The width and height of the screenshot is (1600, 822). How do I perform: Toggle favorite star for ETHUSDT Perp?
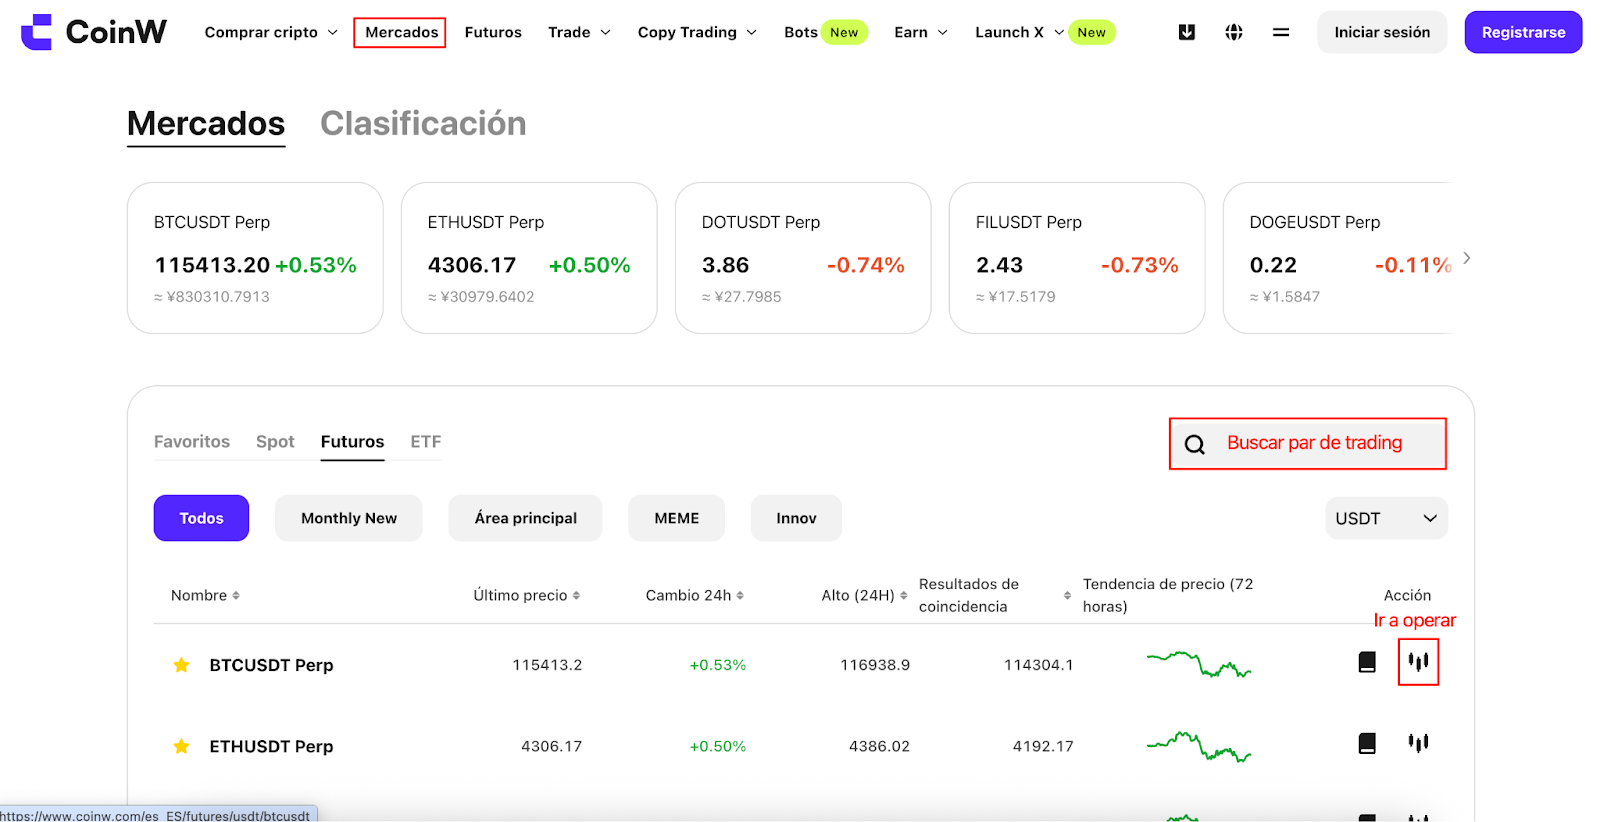click(x=181, y=746)
